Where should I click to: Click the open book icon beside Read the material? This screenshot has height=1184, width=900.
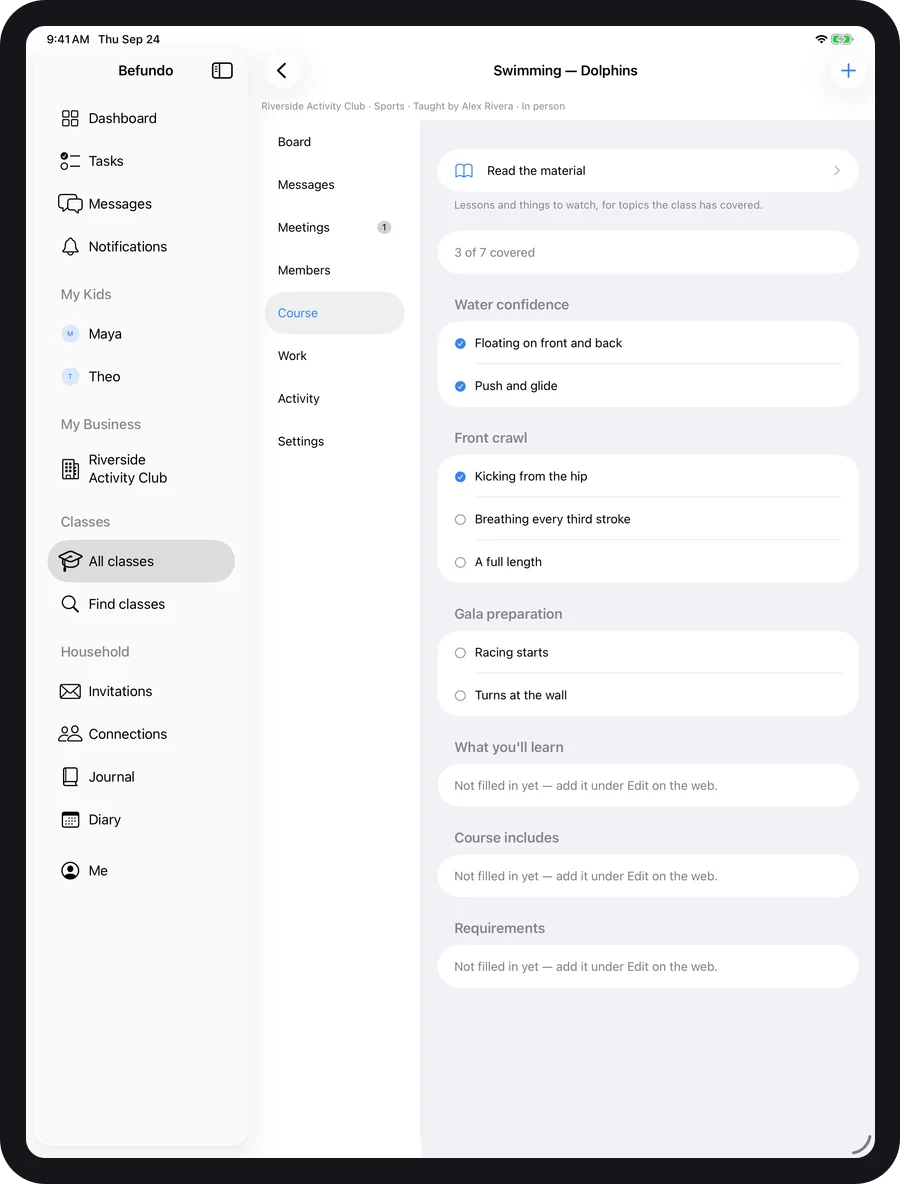click(464, 171)
